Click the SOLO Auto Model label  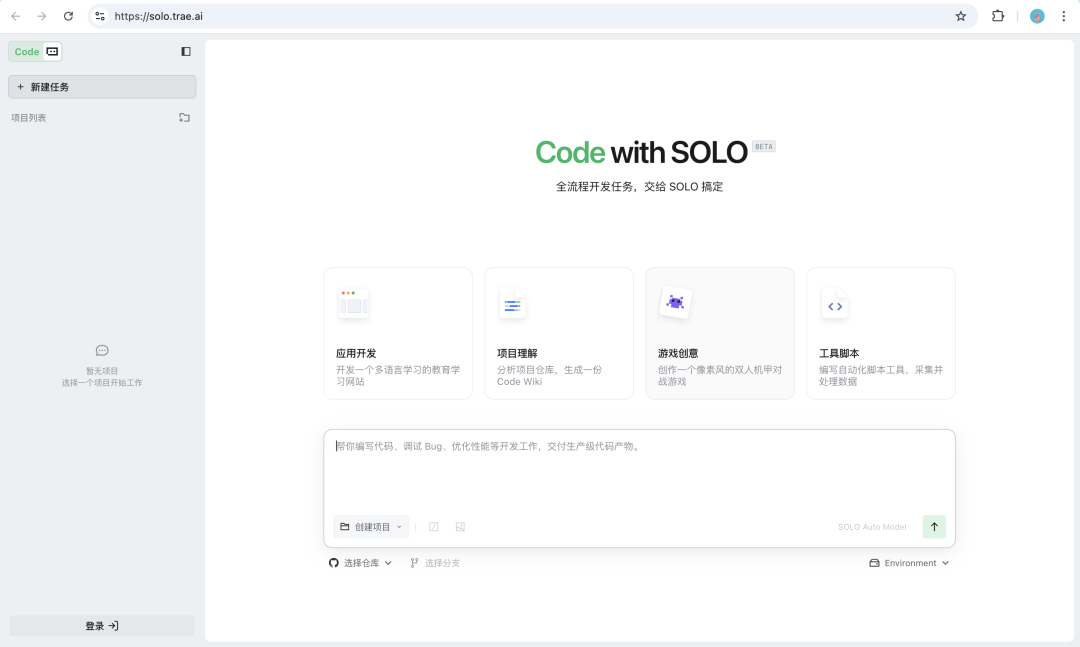coord(872,527)
